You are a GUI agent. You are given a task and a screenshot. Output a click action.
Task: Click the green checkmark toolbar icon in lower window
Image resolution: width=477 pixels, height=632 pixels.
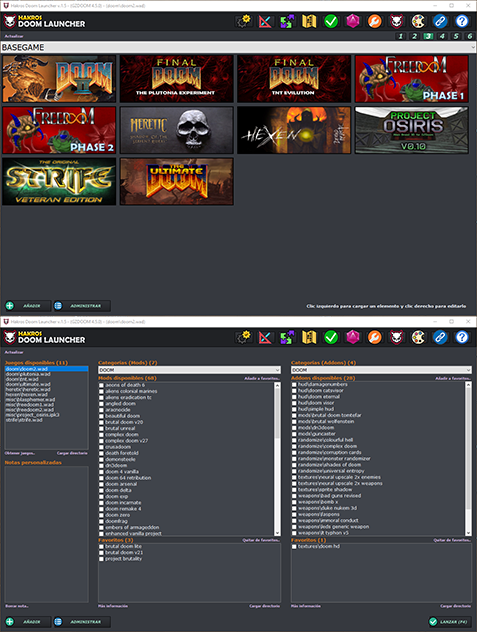331,337
